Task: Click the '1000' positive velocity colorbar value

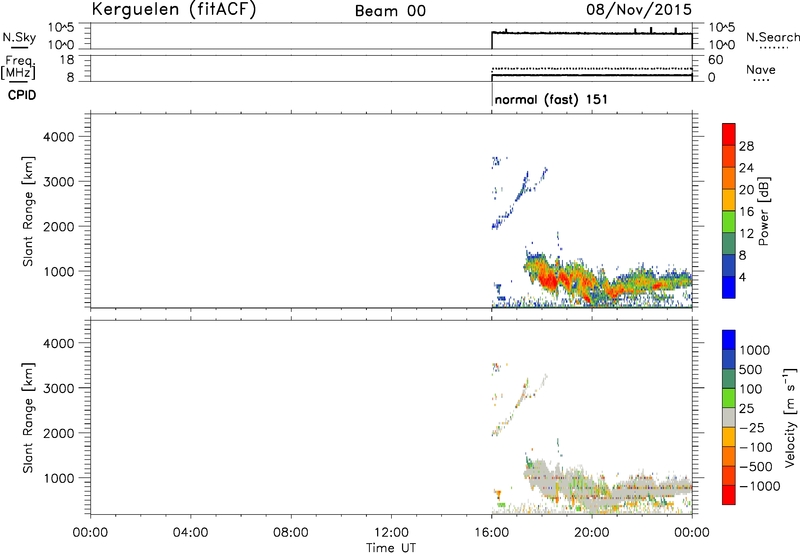Action: point(755,350)
